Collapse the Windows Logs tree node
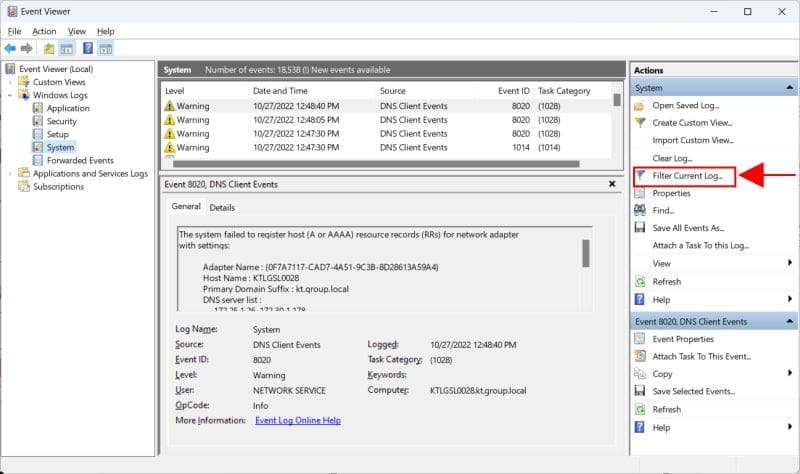This screenshot has width=800, height=474. 11,95
